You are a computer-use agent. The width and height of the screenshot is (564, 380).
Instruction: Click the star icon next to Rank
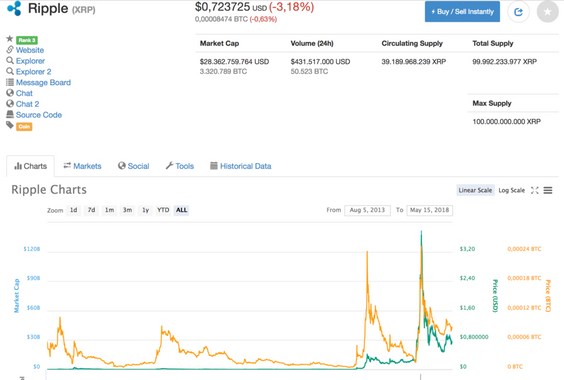pos(10,39)
